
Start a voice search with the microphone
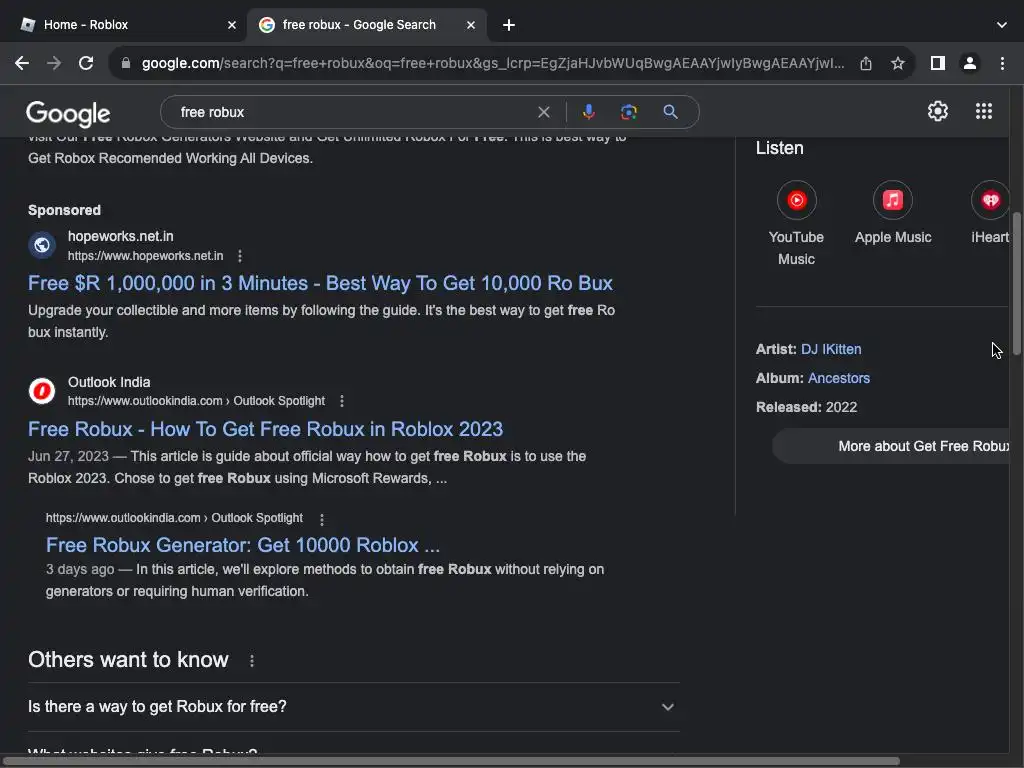click(588, 112)
